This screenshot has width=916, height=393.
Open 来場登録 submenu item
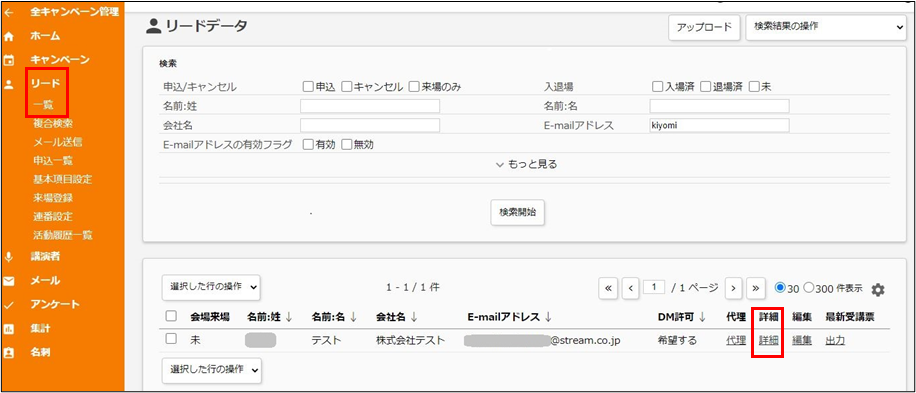tap(53, 198)
